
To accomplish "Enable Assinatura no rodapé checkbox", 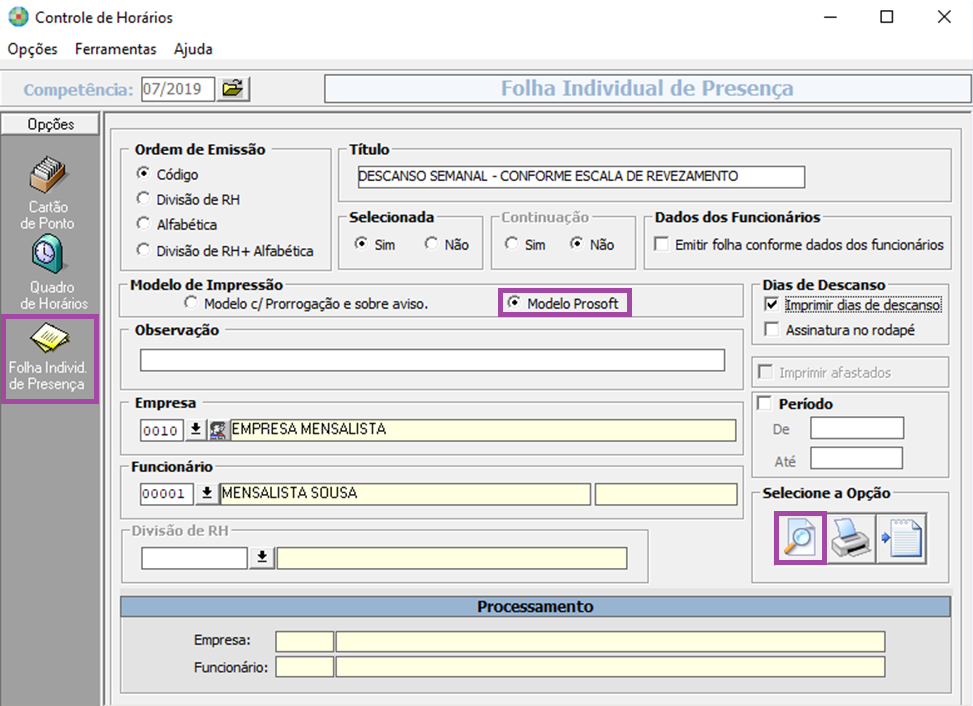I will [771, 329].
